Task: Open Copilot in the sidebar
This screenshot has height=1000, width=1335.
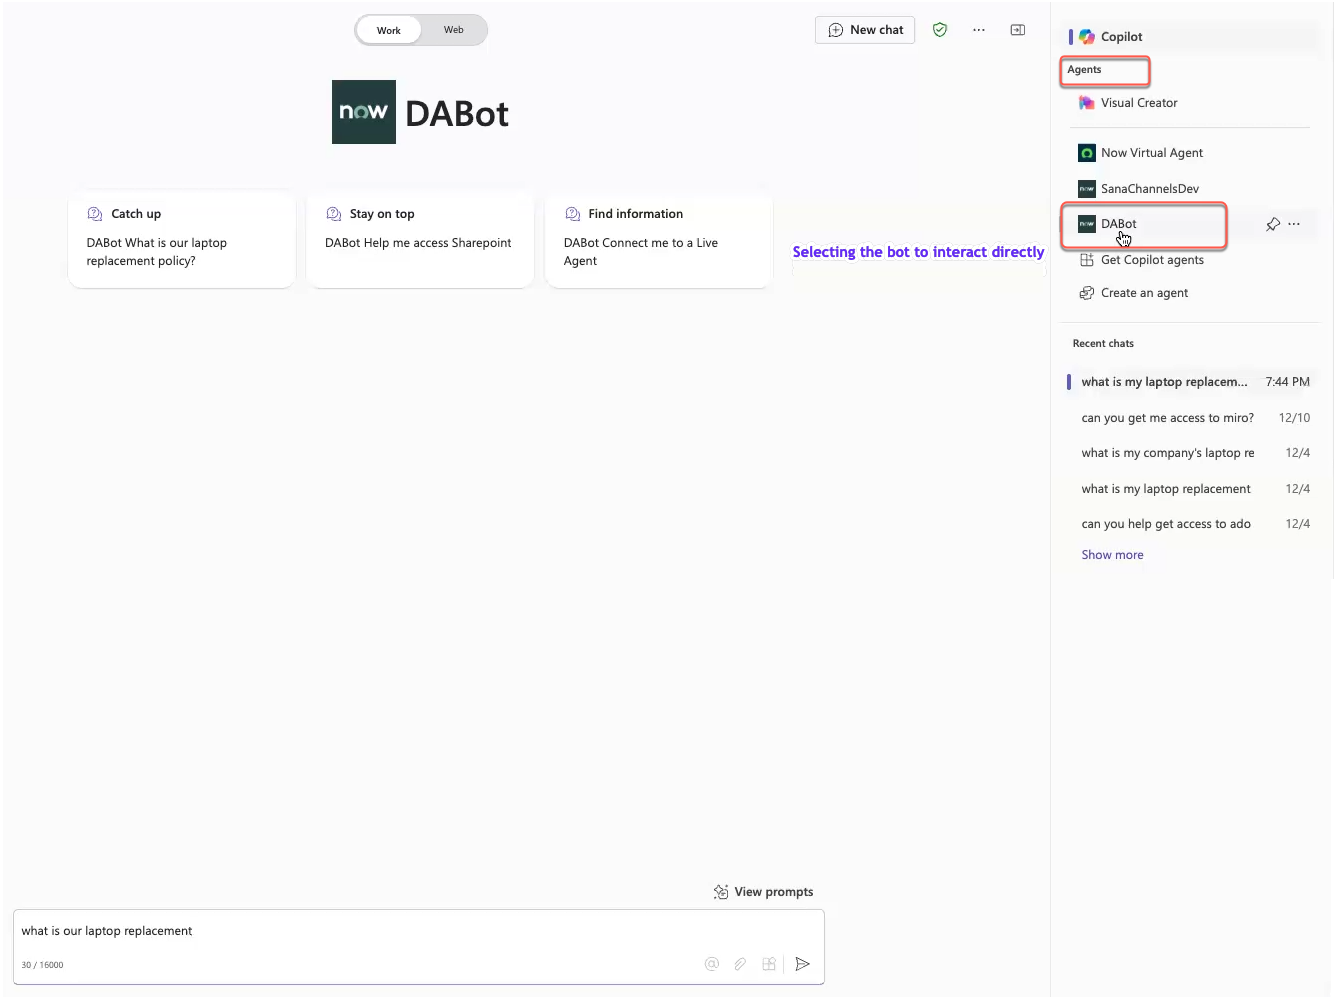Action: click(1192, 37)
